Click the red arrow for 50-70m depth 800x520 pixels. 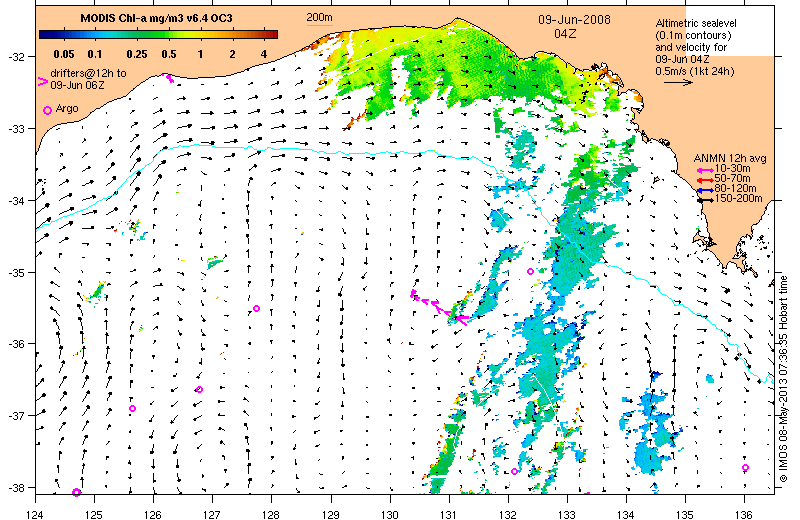(x=706, y=181)
